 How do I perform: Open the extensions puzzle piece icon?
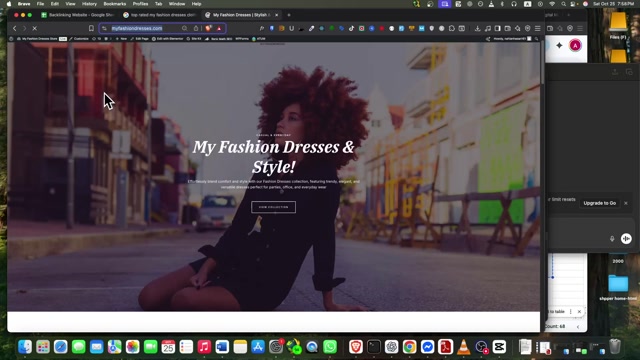click(x=452, y=29)
